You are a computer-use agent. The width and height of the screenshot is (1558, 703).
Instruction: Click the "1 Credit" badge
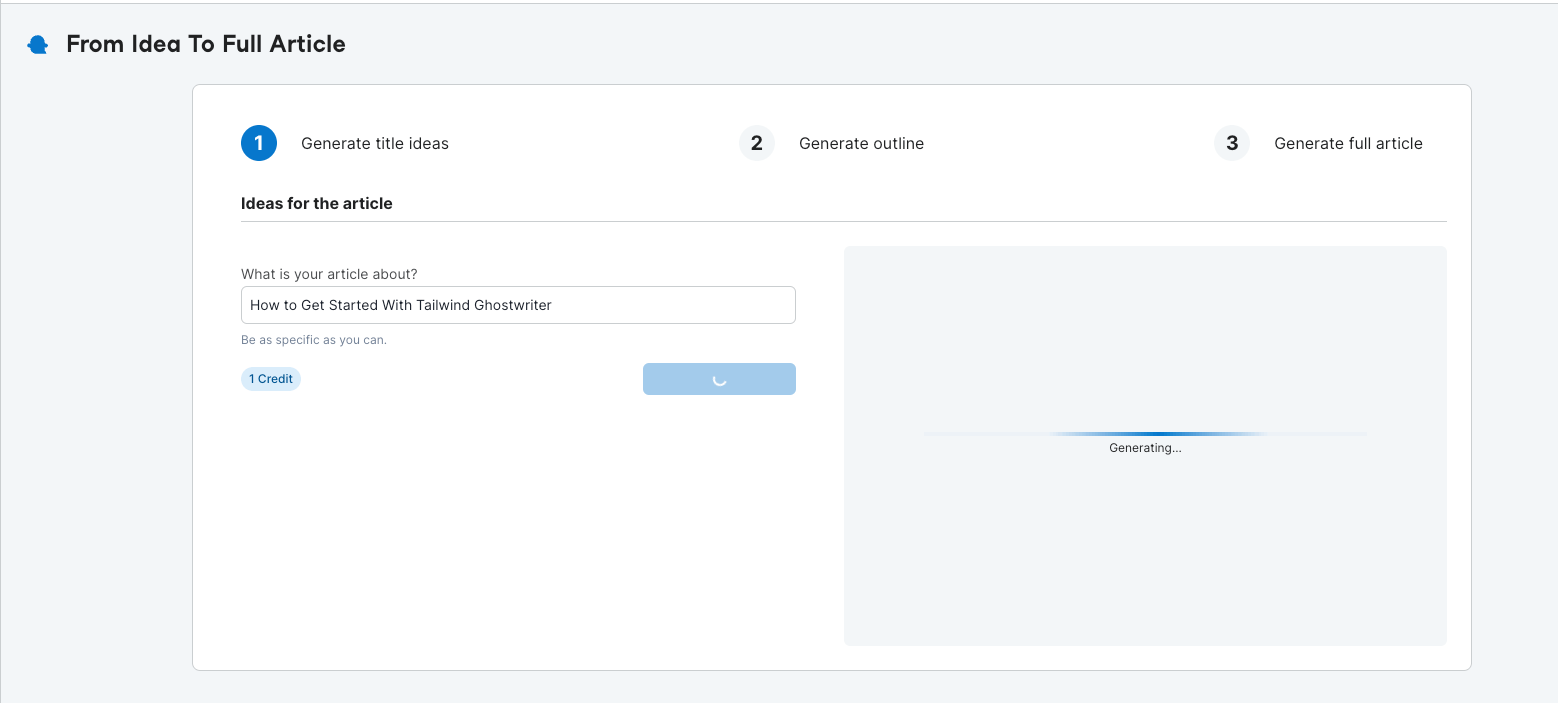[x=271, y=379]
